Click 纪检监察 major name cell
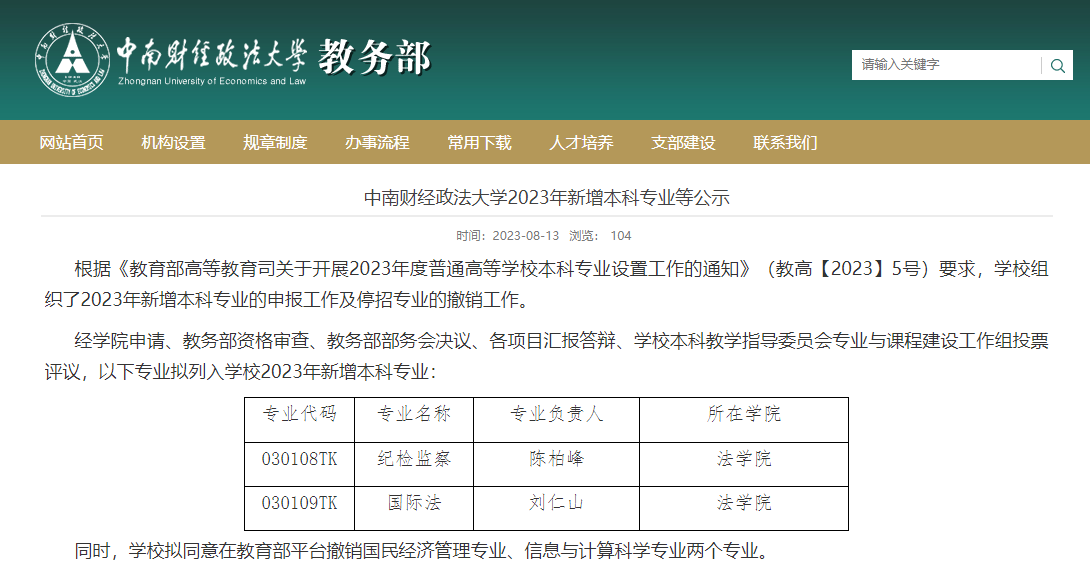The width and height of the screenshot is (1090, 572). coord(414,459)
